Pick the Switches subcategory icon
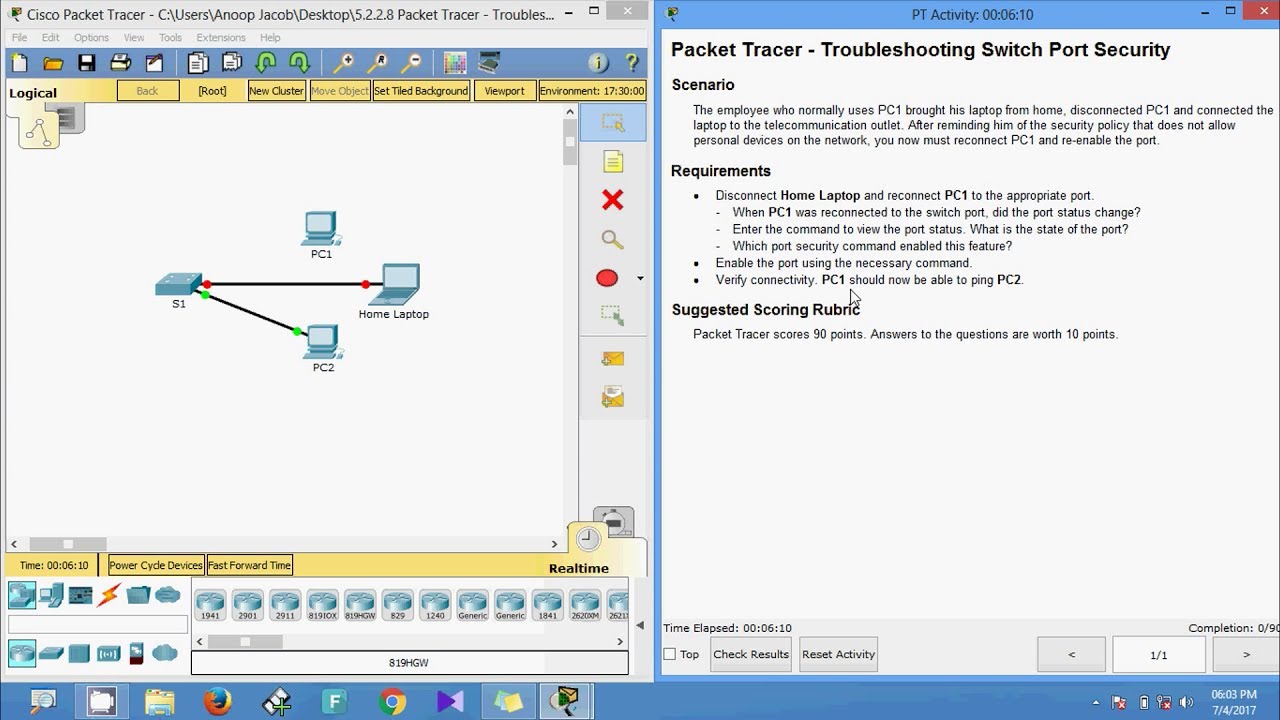1280x720 pixels. (x=51, y=654)
